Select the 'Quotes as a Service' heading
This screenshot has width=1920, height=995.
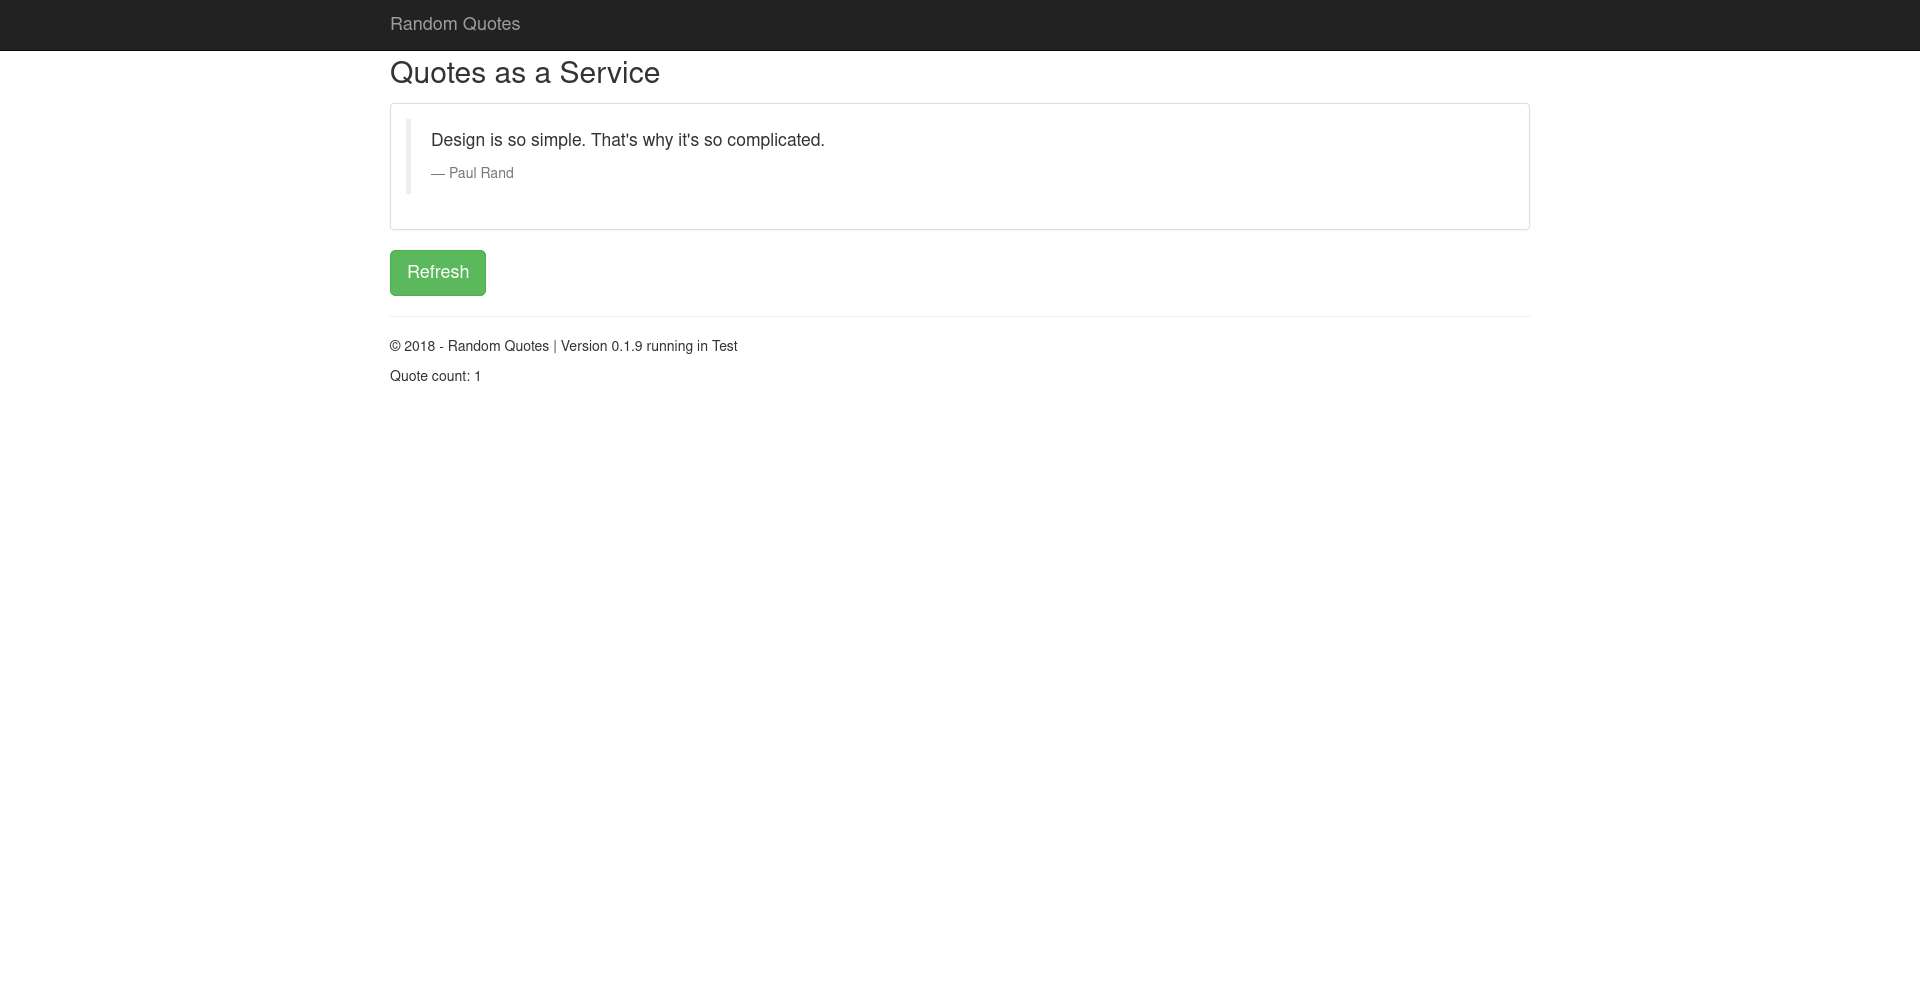pyautogui.click(x=525, y=73)
